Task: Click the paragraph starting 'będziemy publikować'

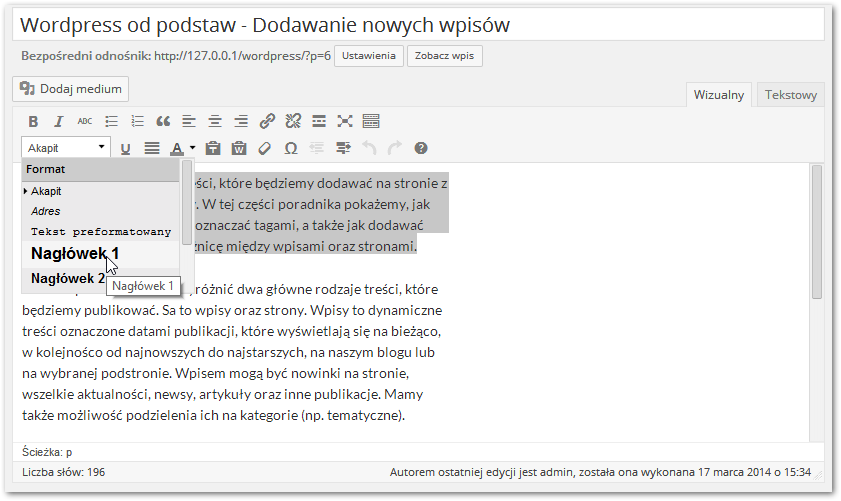Action: (x=232, y=352)
